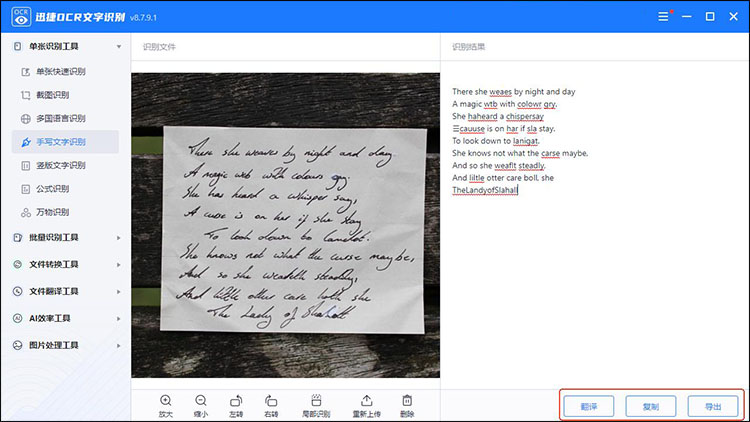Click the line 'TheLandyofSlahall'

(x=485, y=190)
